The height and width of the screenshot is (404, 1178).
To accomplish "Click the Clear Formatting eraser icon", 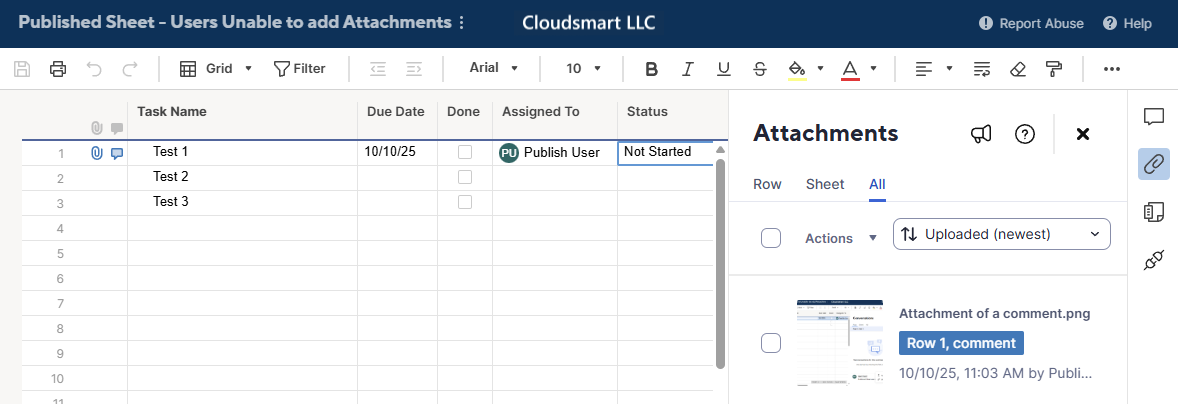I will click(x=1018, y=69).
